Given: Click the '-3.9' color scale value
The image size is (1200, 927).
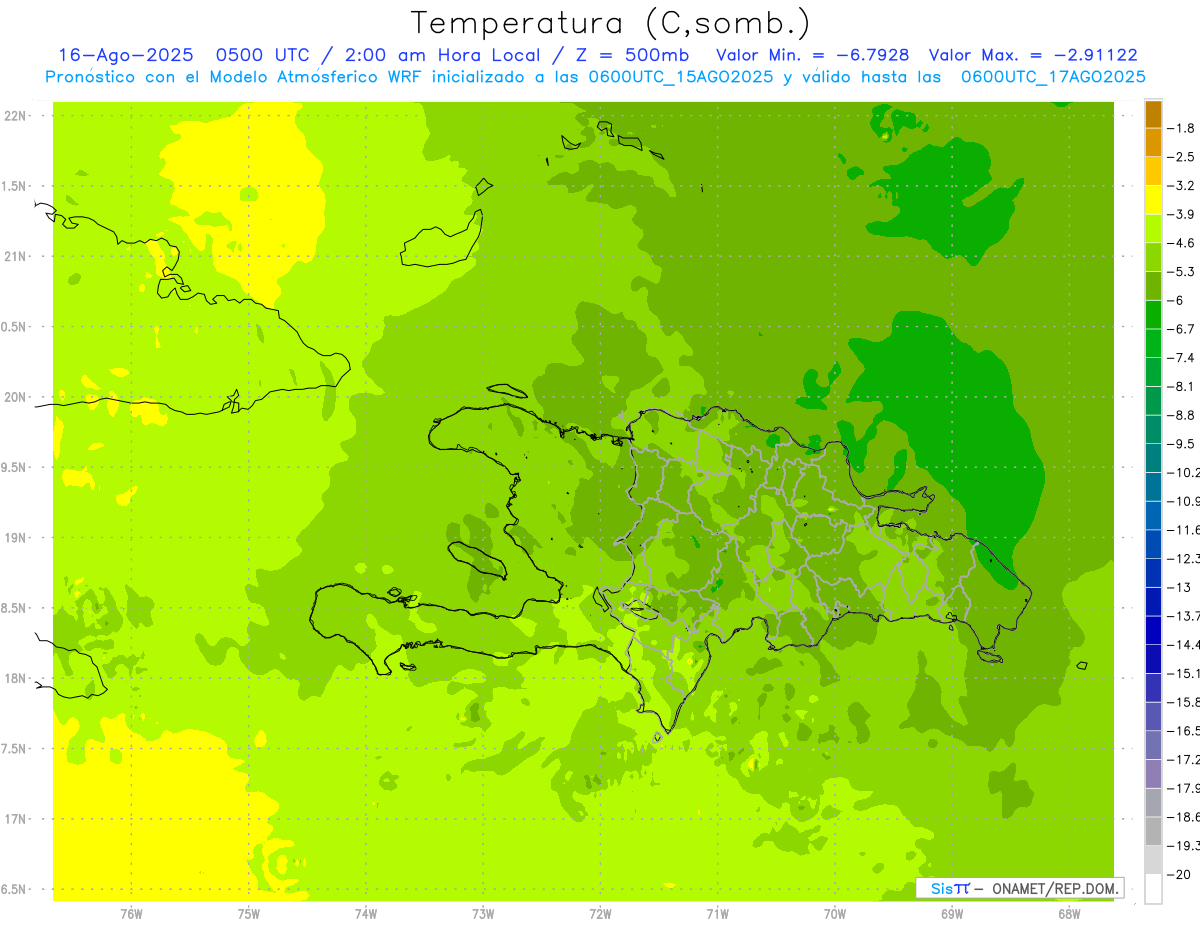Looking at the screenshot, I should (1182, 214).
